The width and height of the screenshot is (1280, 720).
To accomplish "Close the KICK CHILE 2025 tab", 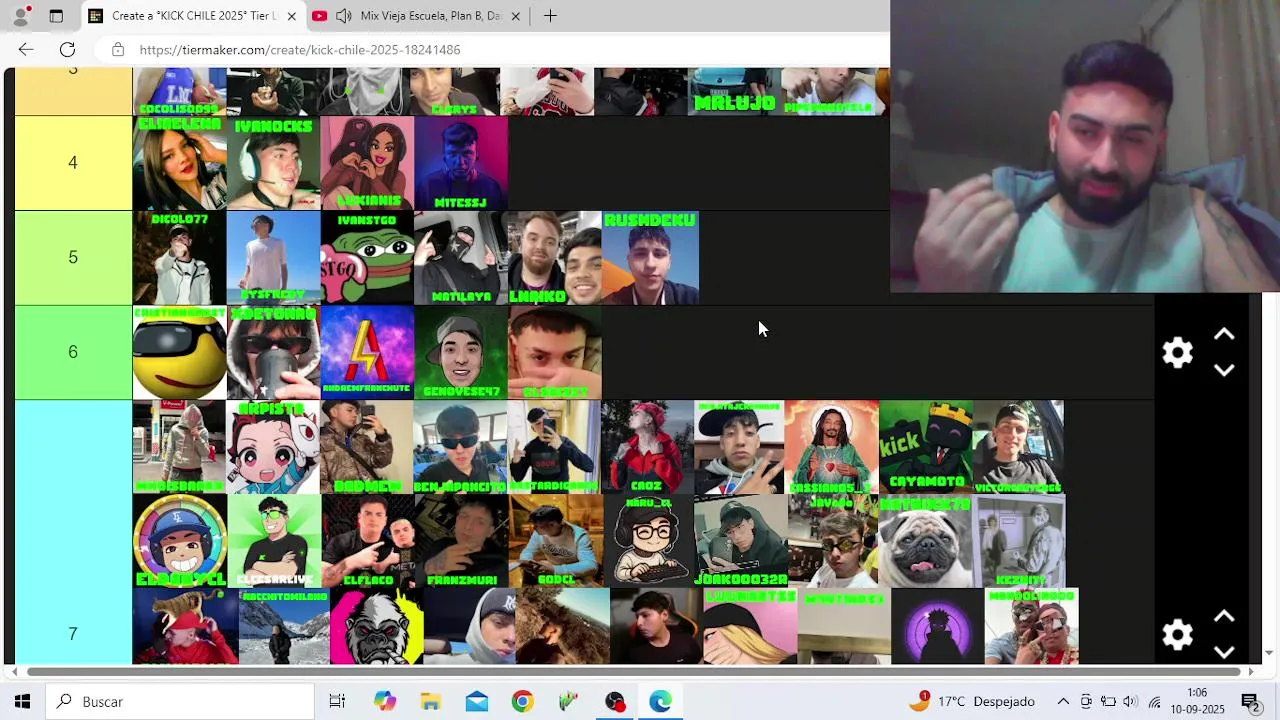I will [291, 16].
